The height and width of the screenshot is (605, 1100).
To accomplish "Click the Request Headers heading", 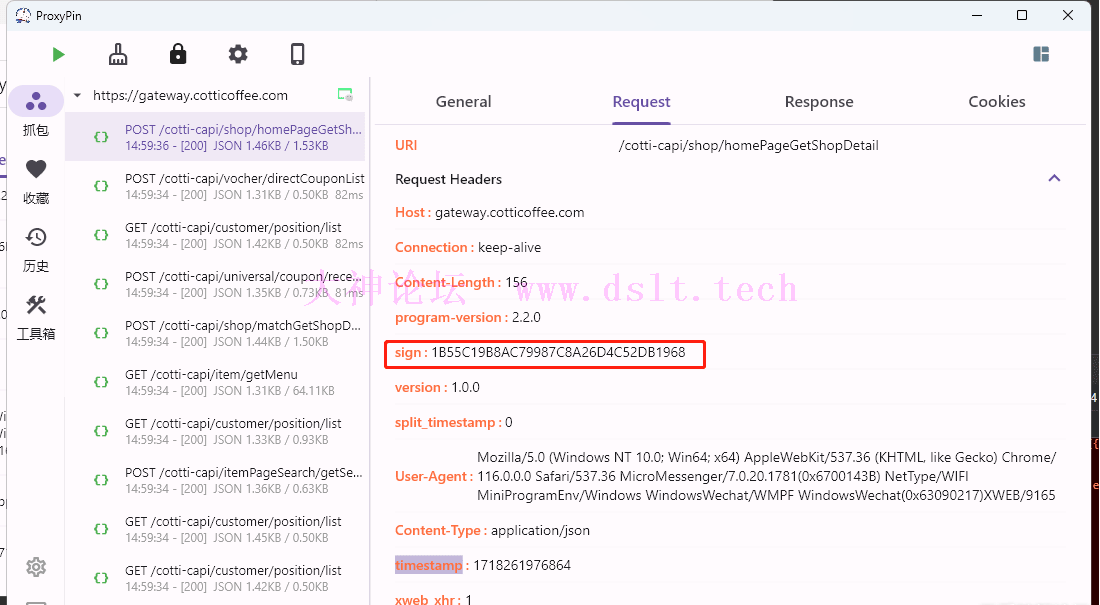I will (x=448, y=179).
